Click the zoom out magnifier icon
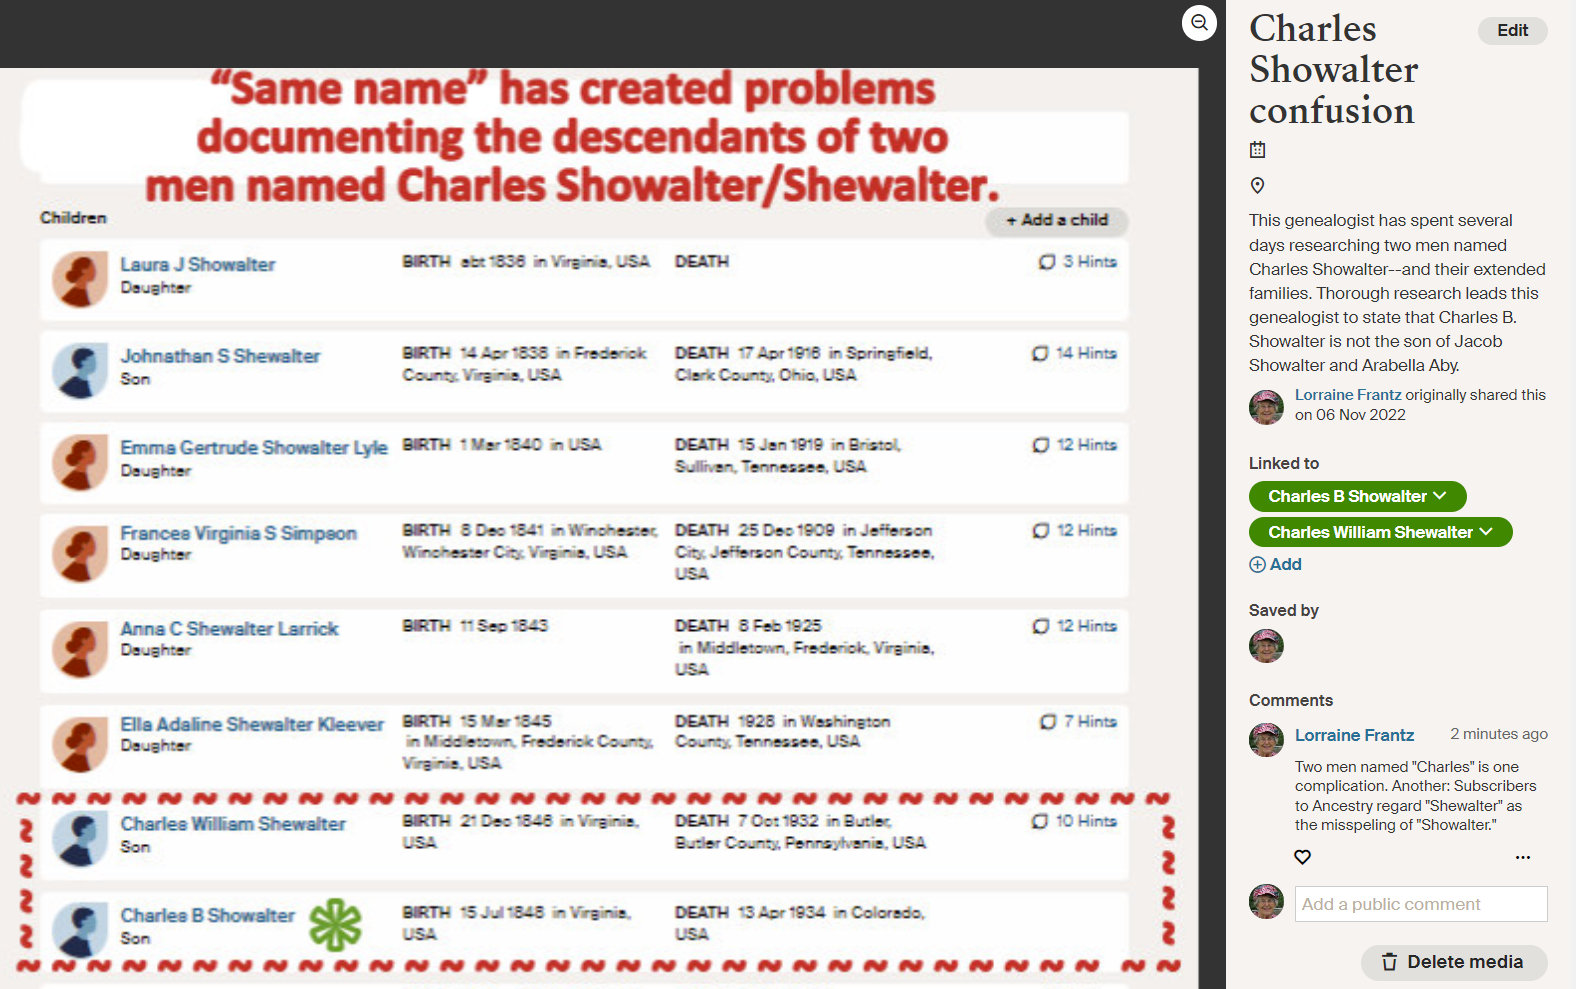The image size is (1576, 989). click(x=1199, y=22)
